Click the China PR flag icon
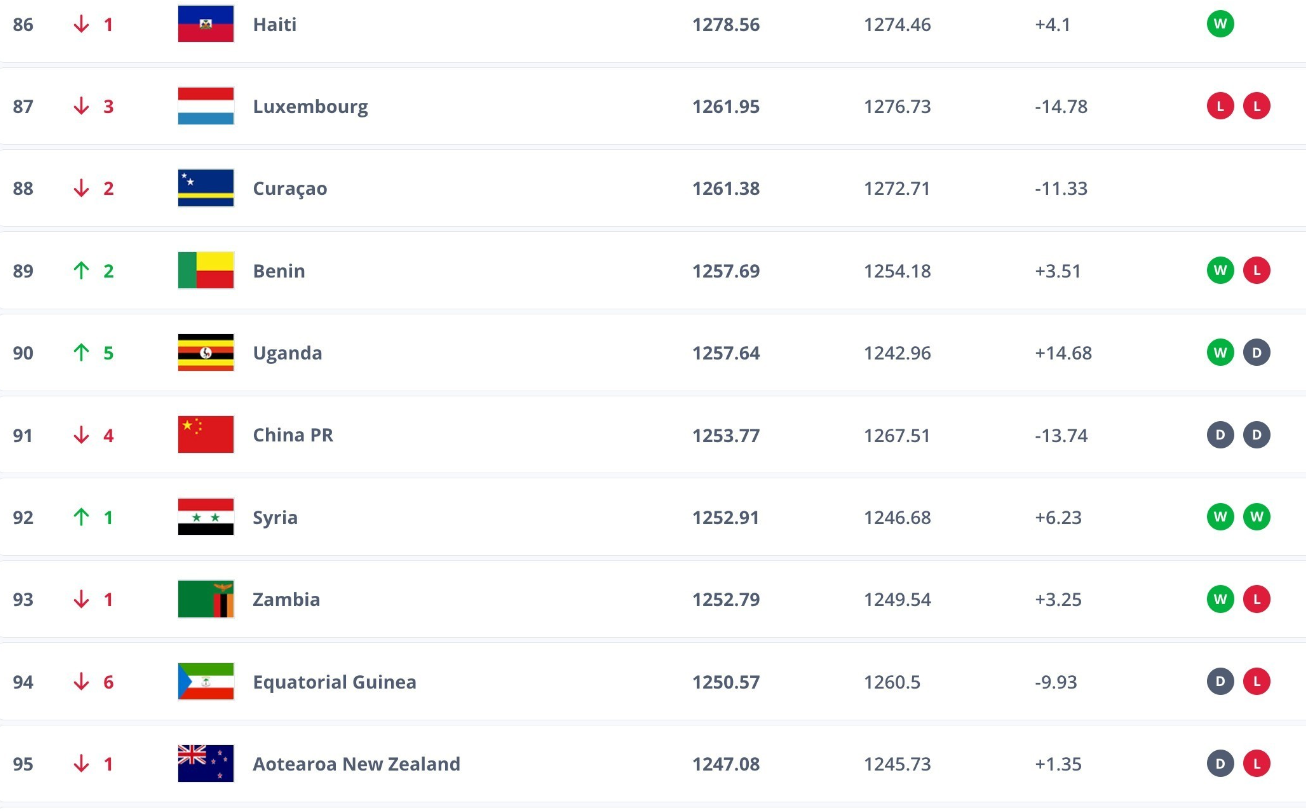 tap(205, 435)
